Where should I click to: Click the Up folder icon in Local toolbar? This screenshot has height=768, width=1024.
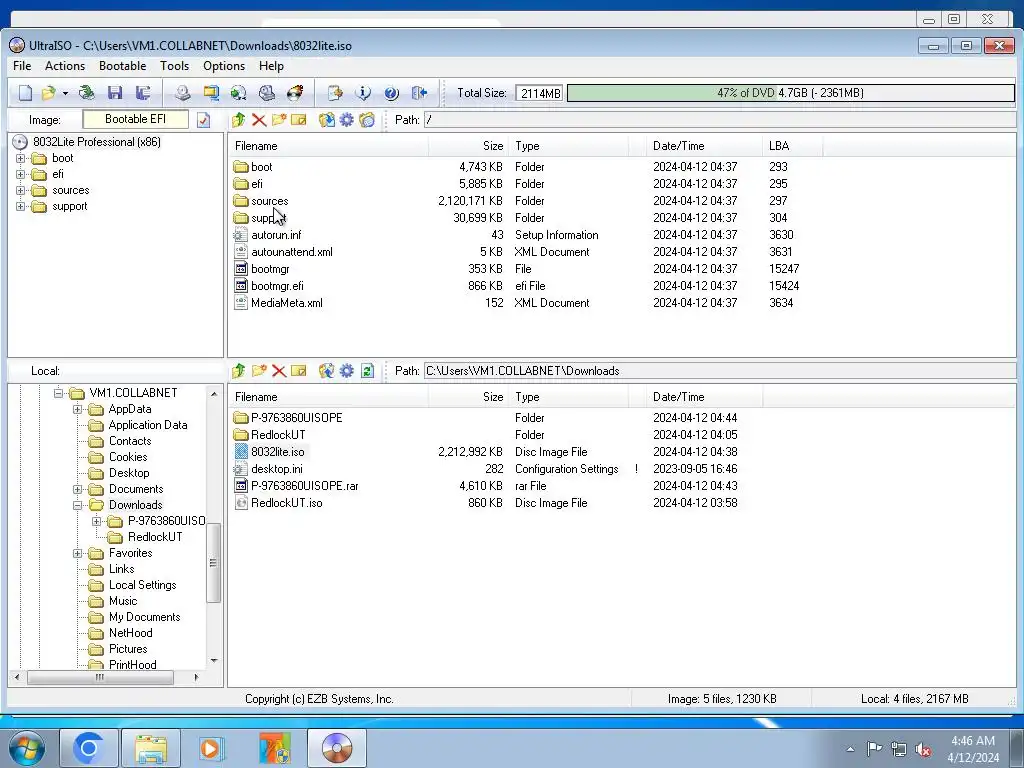click(x=238, y=370)
